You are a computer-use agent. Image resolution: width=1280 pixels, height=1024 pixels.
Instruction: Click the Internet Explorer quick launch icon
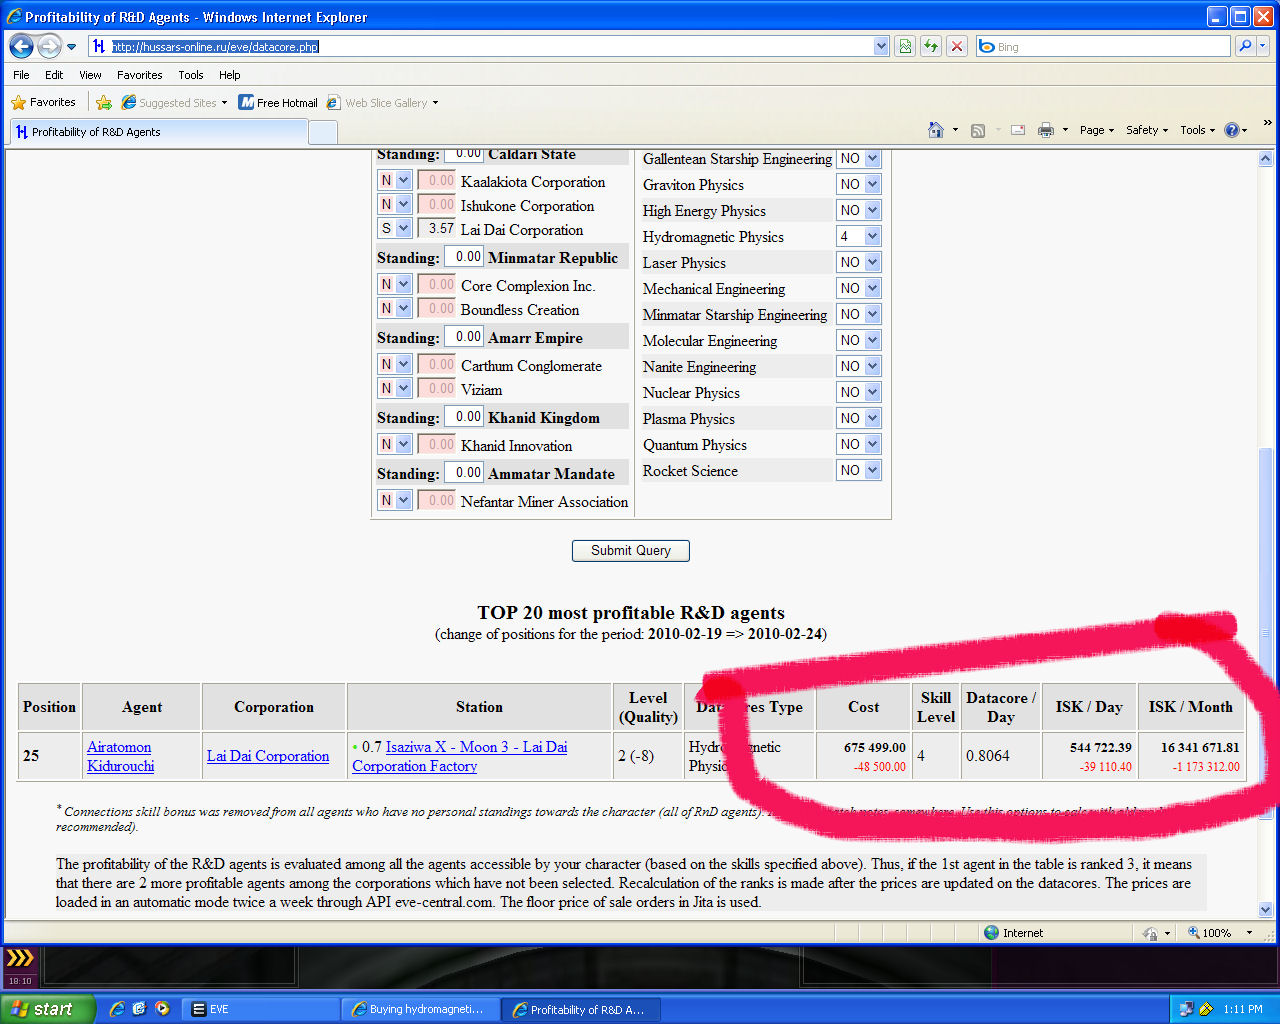(117, 1009)
